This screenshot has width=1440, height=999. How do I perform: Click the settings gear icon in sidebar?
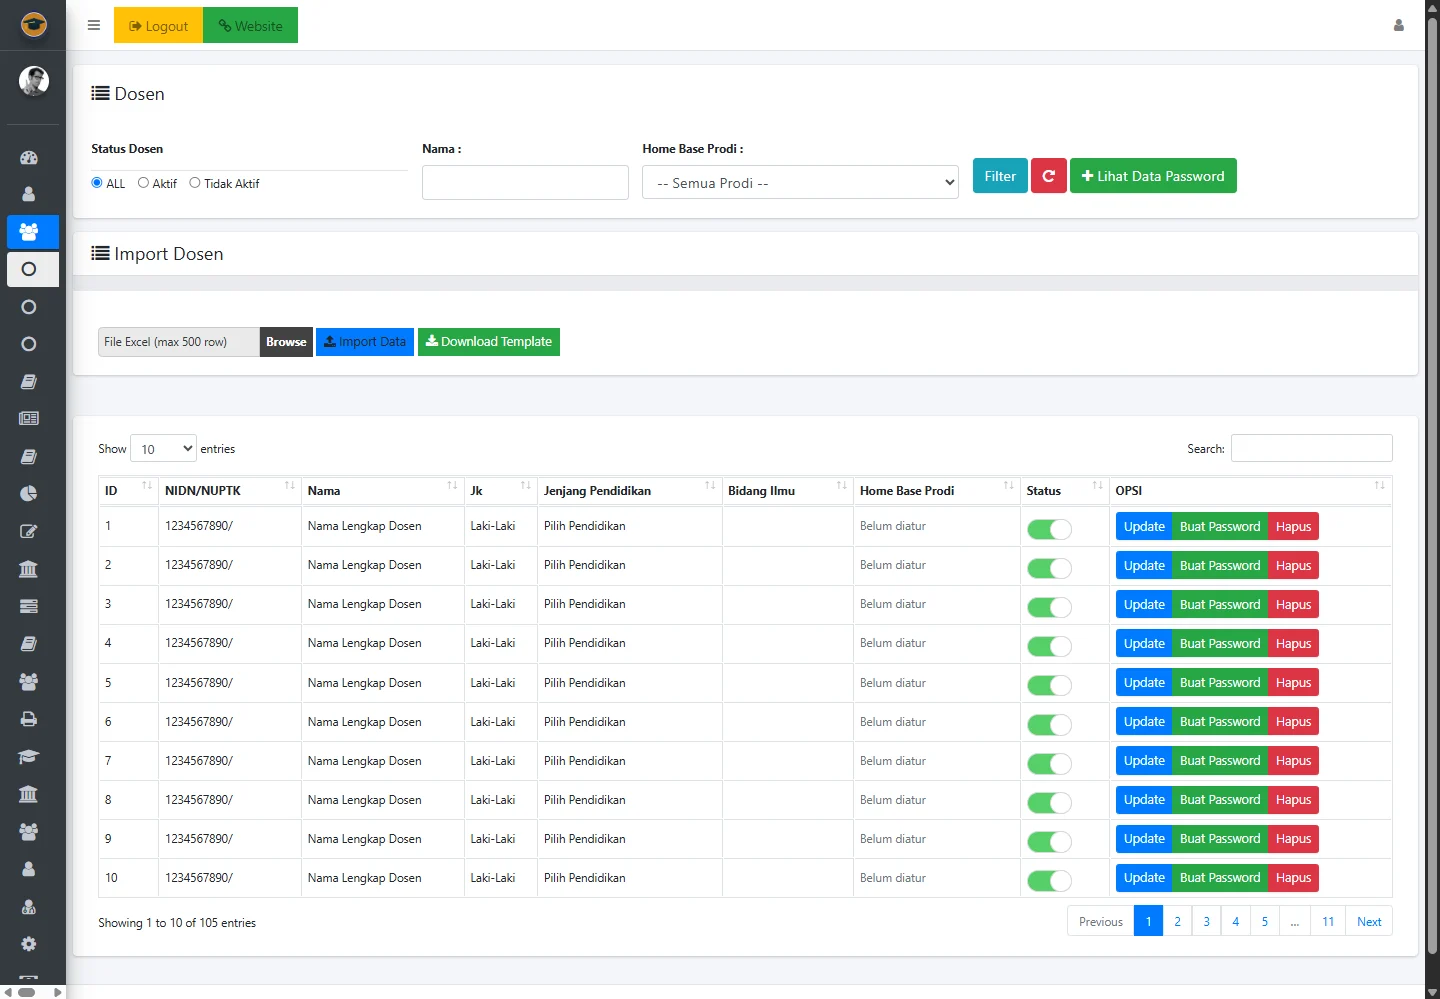click(28, 944)
